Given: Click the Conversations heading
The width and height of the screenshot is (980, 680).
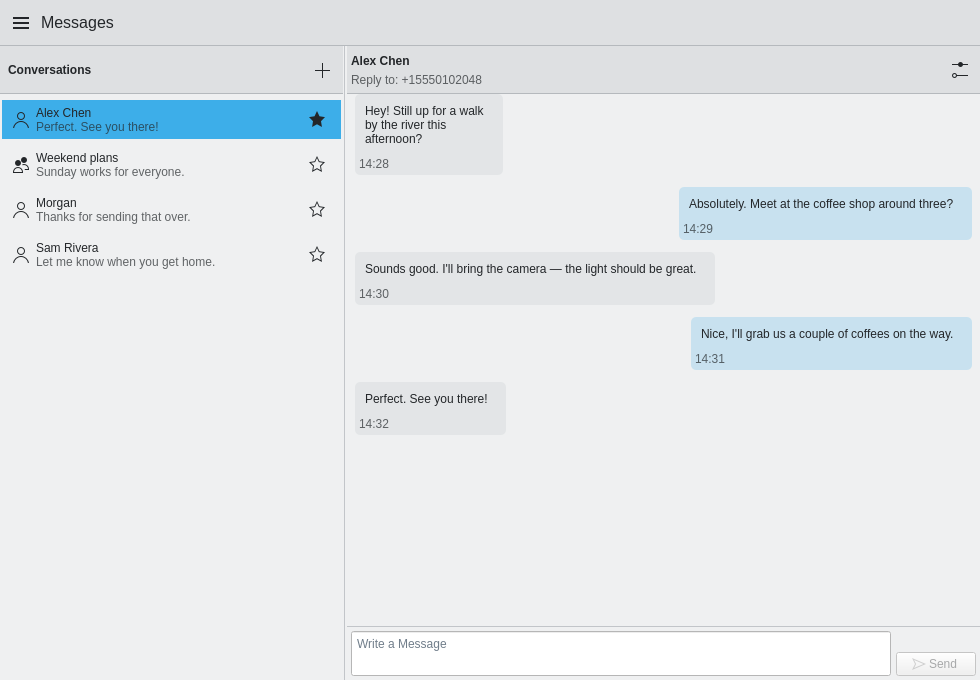Looking at the screenshot, I should (x=49, y=70).
